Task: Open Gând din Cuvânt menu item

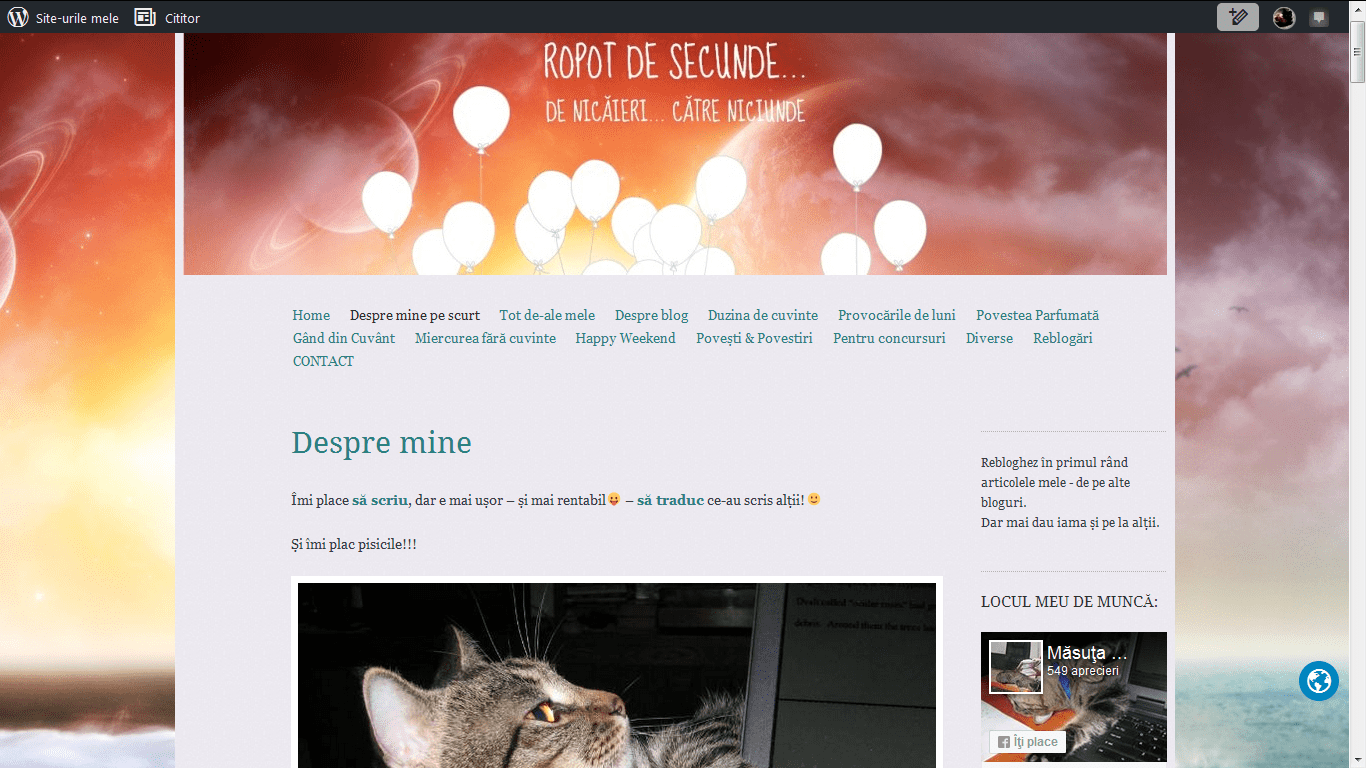Action: pos(344,338)
